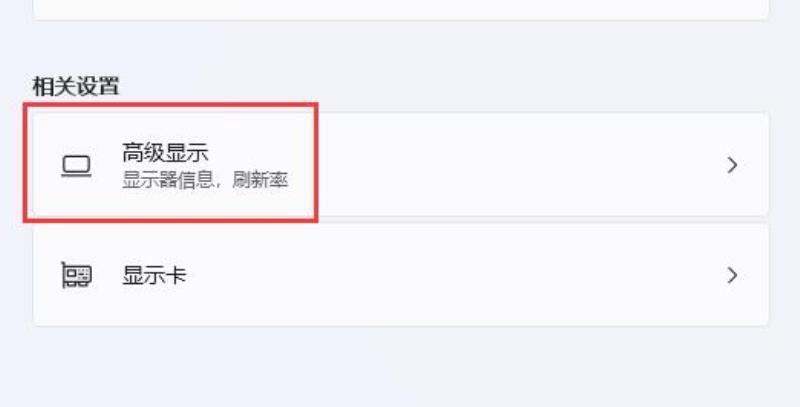Click the 高级显示 title text

[x=165, y=152]
